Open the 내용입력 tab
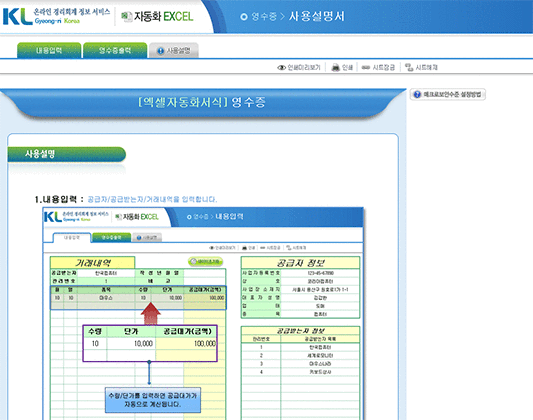 click(49, 51)
